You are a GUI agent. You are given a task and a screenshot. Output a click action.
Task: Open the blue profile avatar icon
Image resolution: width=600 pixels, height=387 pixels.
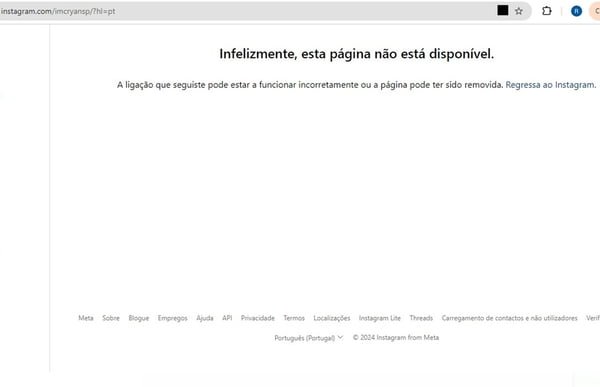576,11
